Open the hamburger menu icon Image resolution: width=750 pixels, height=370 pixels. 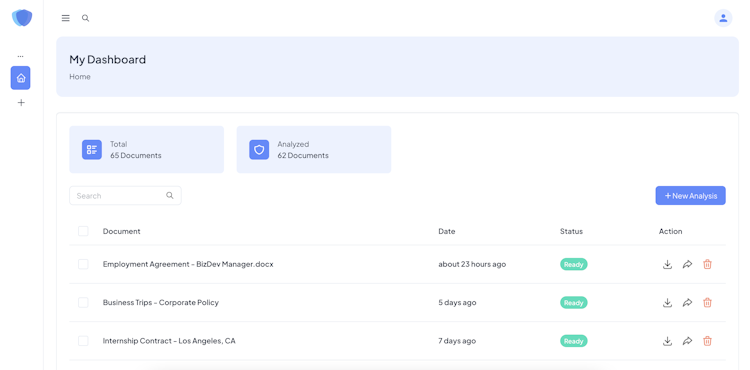(x=66, y=18)
